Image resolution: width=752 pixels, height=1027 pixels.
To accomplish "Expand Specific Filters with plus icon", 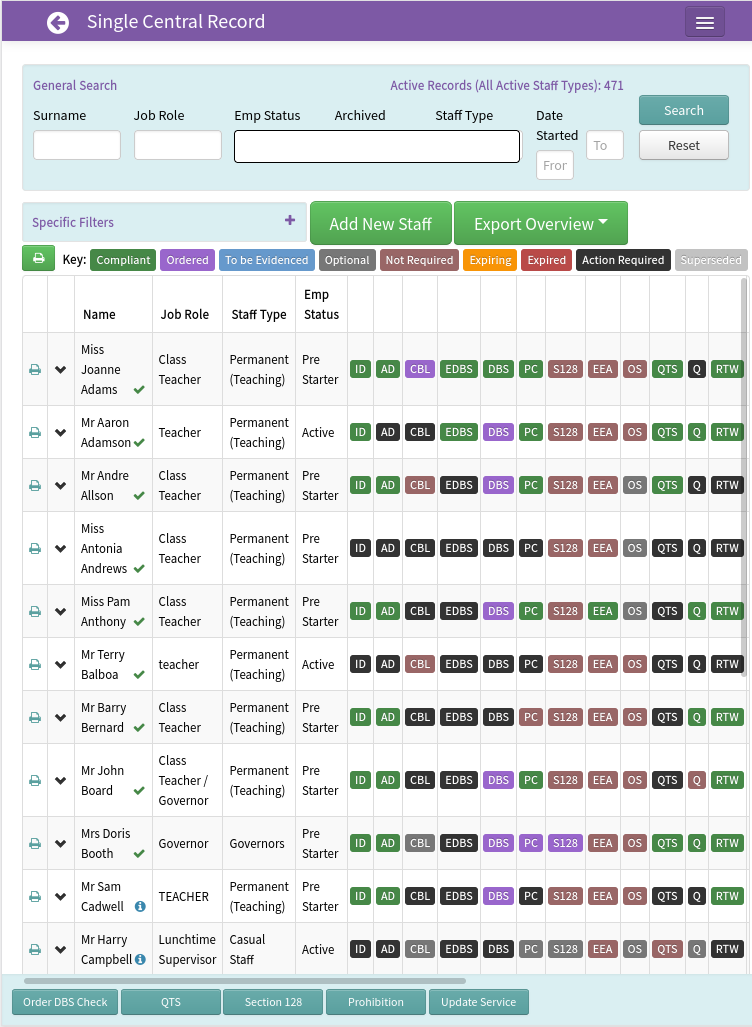I will point(290,221).
